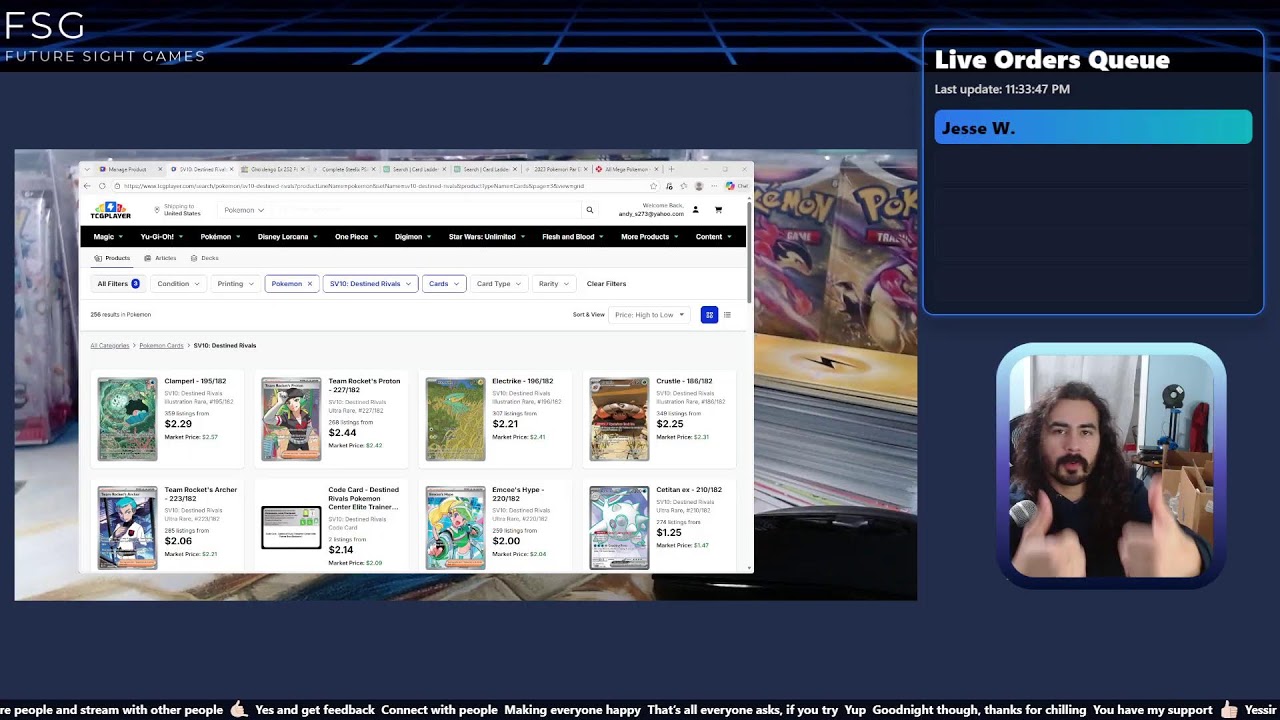
Task: Click the page's vertical scrollbar
Action: coord(749,250)
